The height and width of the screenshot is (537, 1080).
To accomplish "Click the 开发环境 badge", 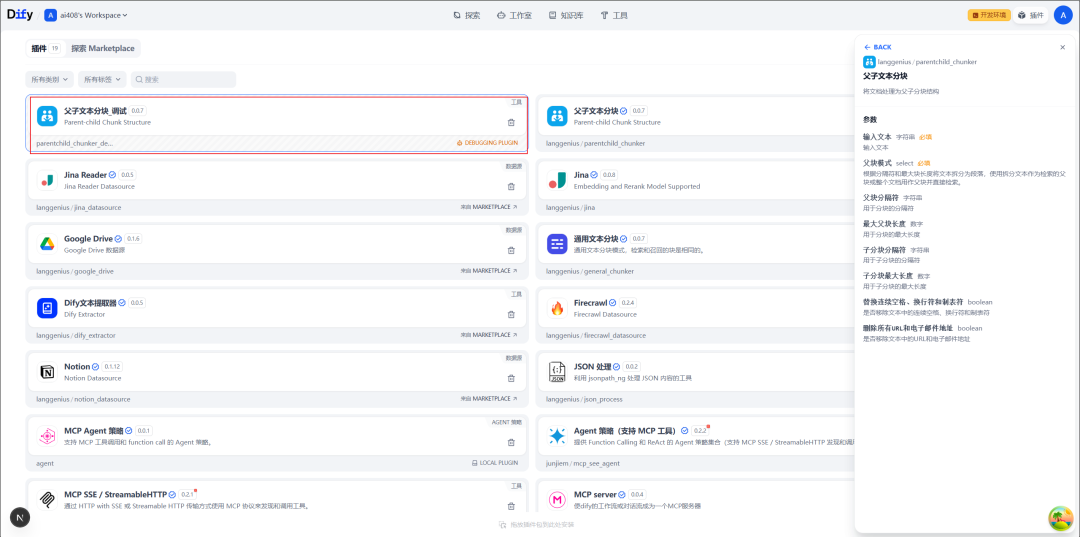I will (x=989, y=15).
